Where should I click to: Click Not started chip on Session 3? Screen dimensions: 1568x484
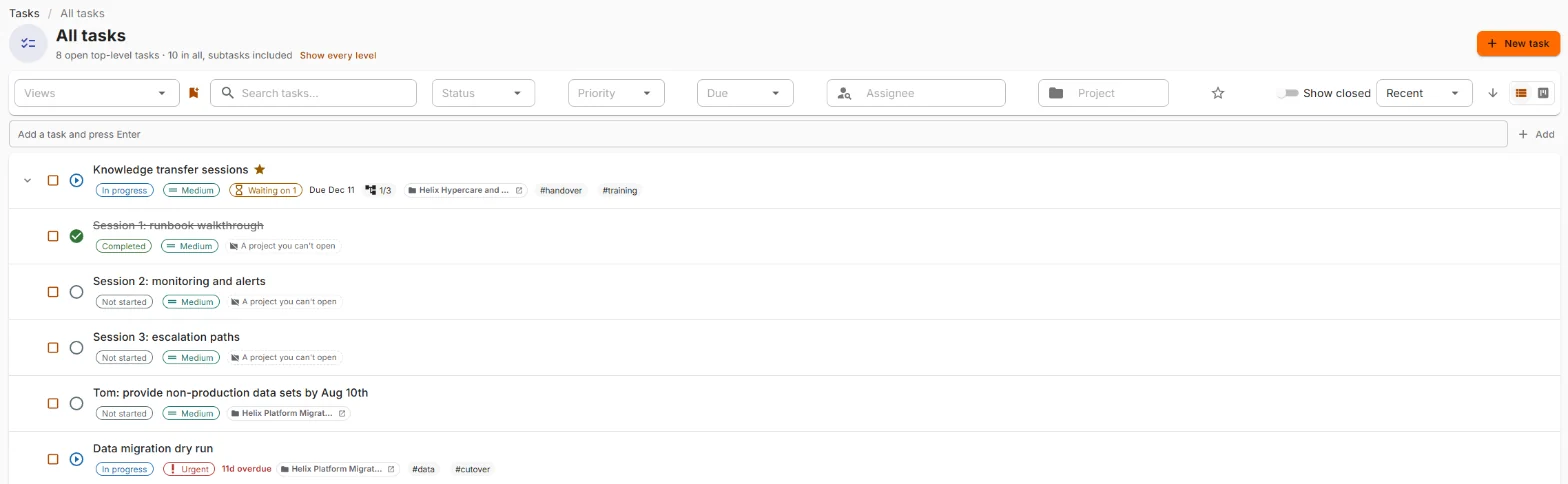coord(125,358)
